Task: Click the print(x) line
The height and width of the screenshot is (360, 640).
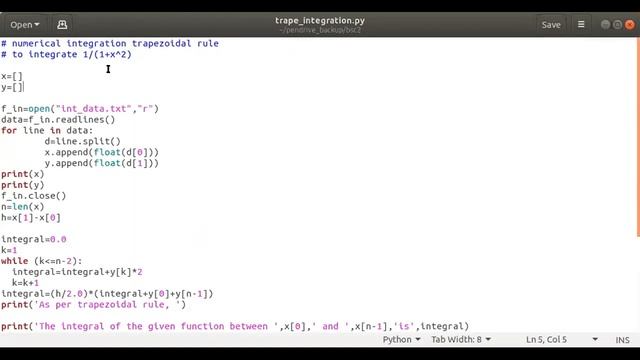Action: 22,174
